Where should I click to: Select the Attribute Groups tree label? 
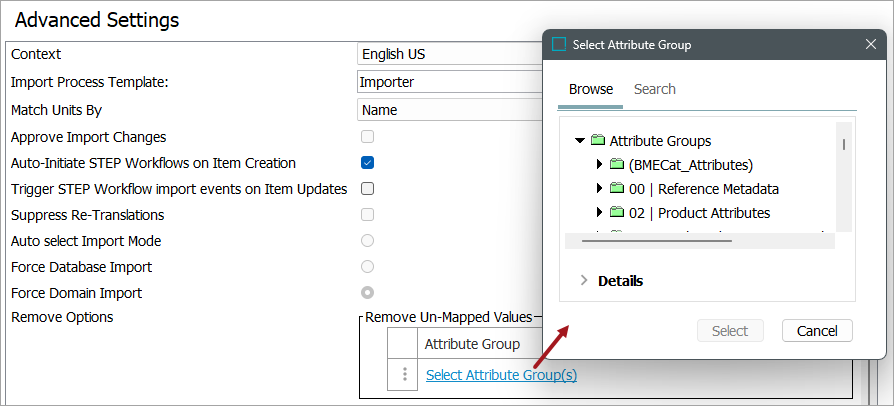660,140
